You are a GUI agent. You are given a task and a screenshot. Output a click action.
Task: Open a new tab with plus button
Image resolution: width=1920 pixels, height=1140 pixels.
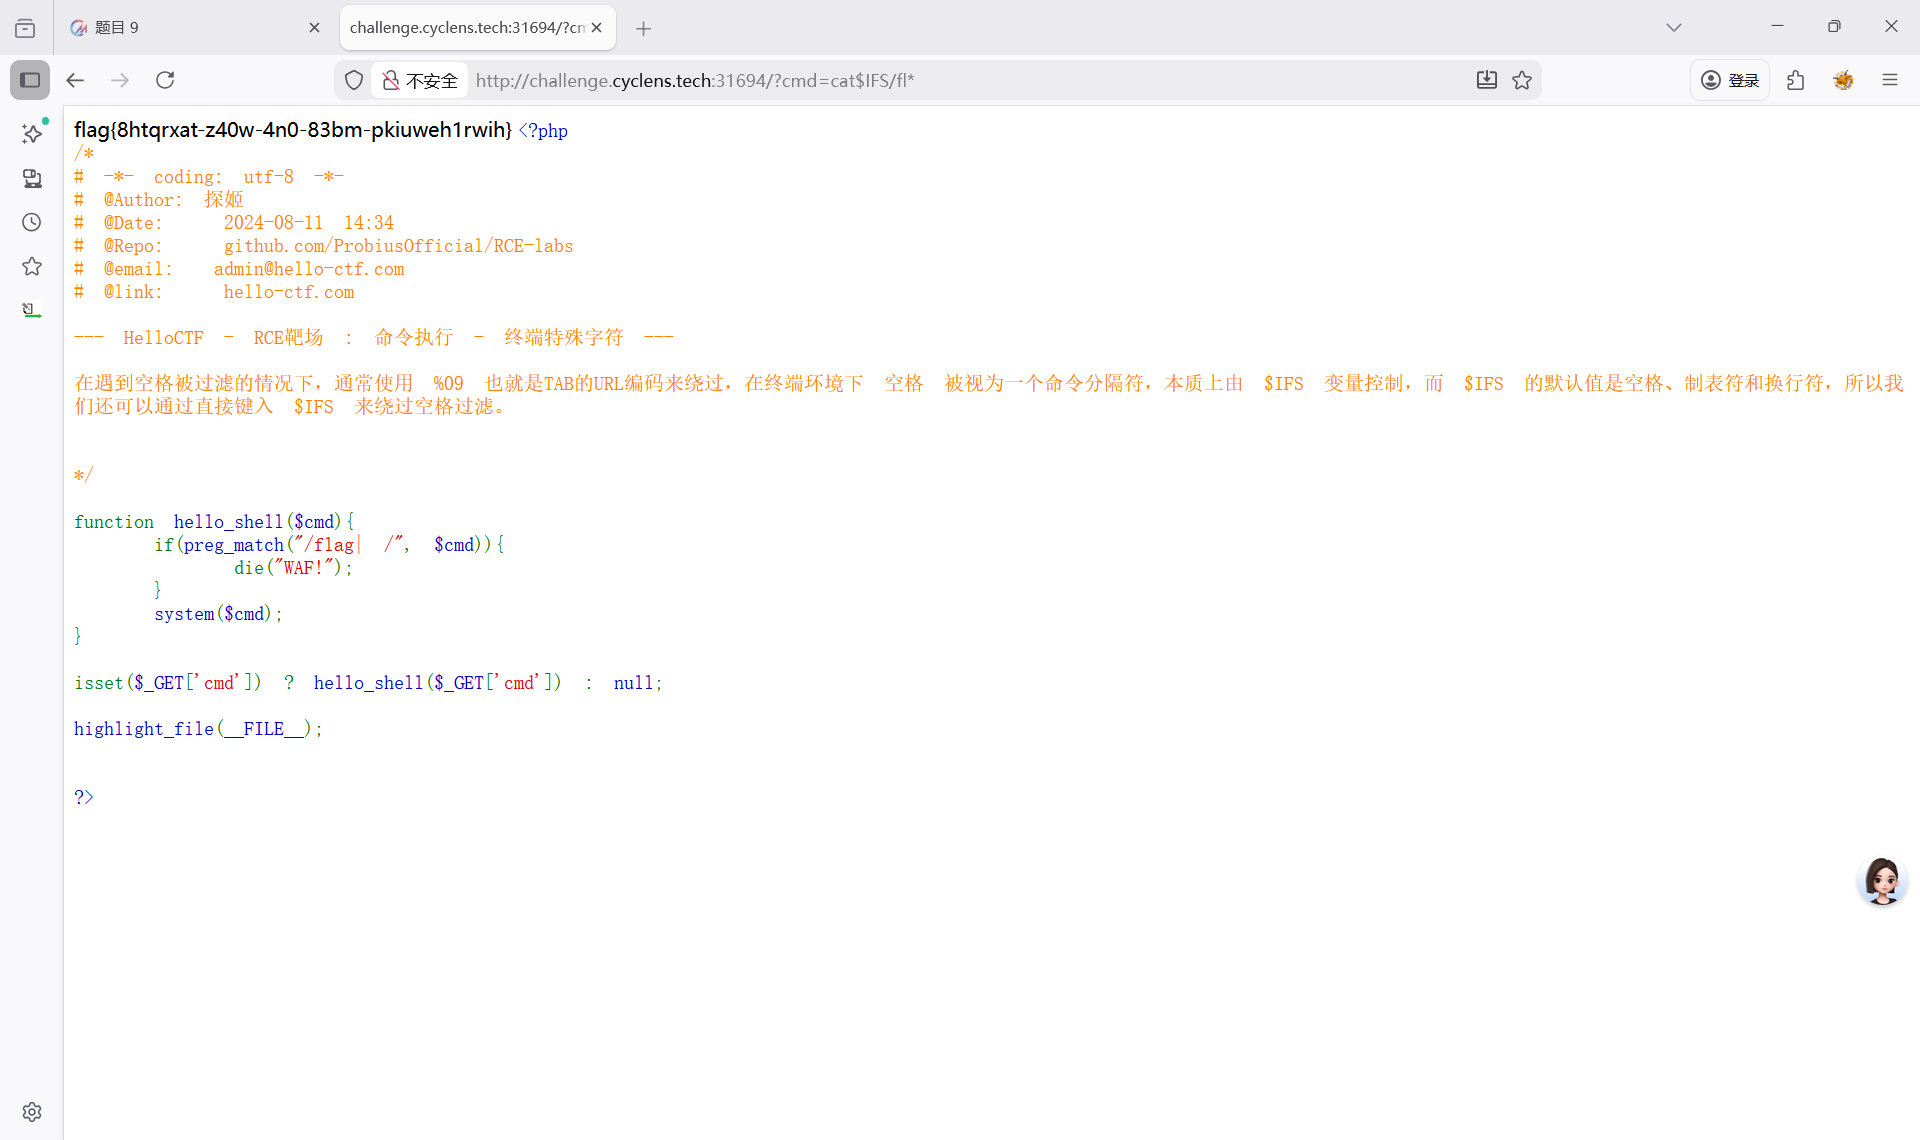(644, 28)
